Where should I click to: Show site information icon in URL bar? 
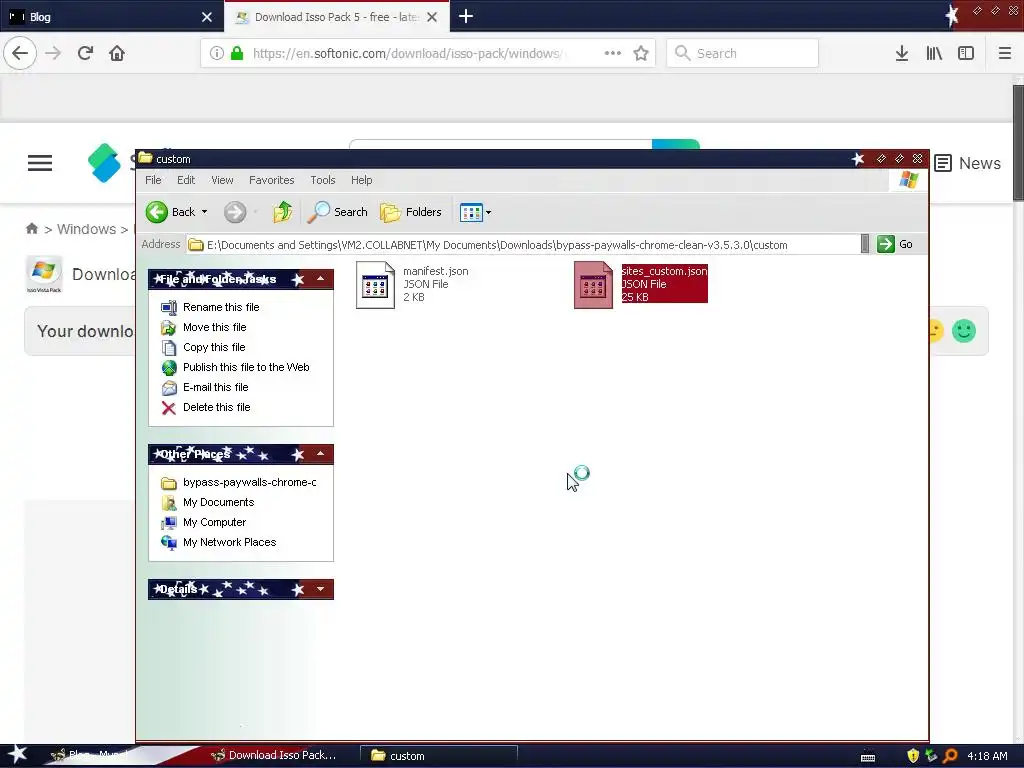(x=216, y=54)
